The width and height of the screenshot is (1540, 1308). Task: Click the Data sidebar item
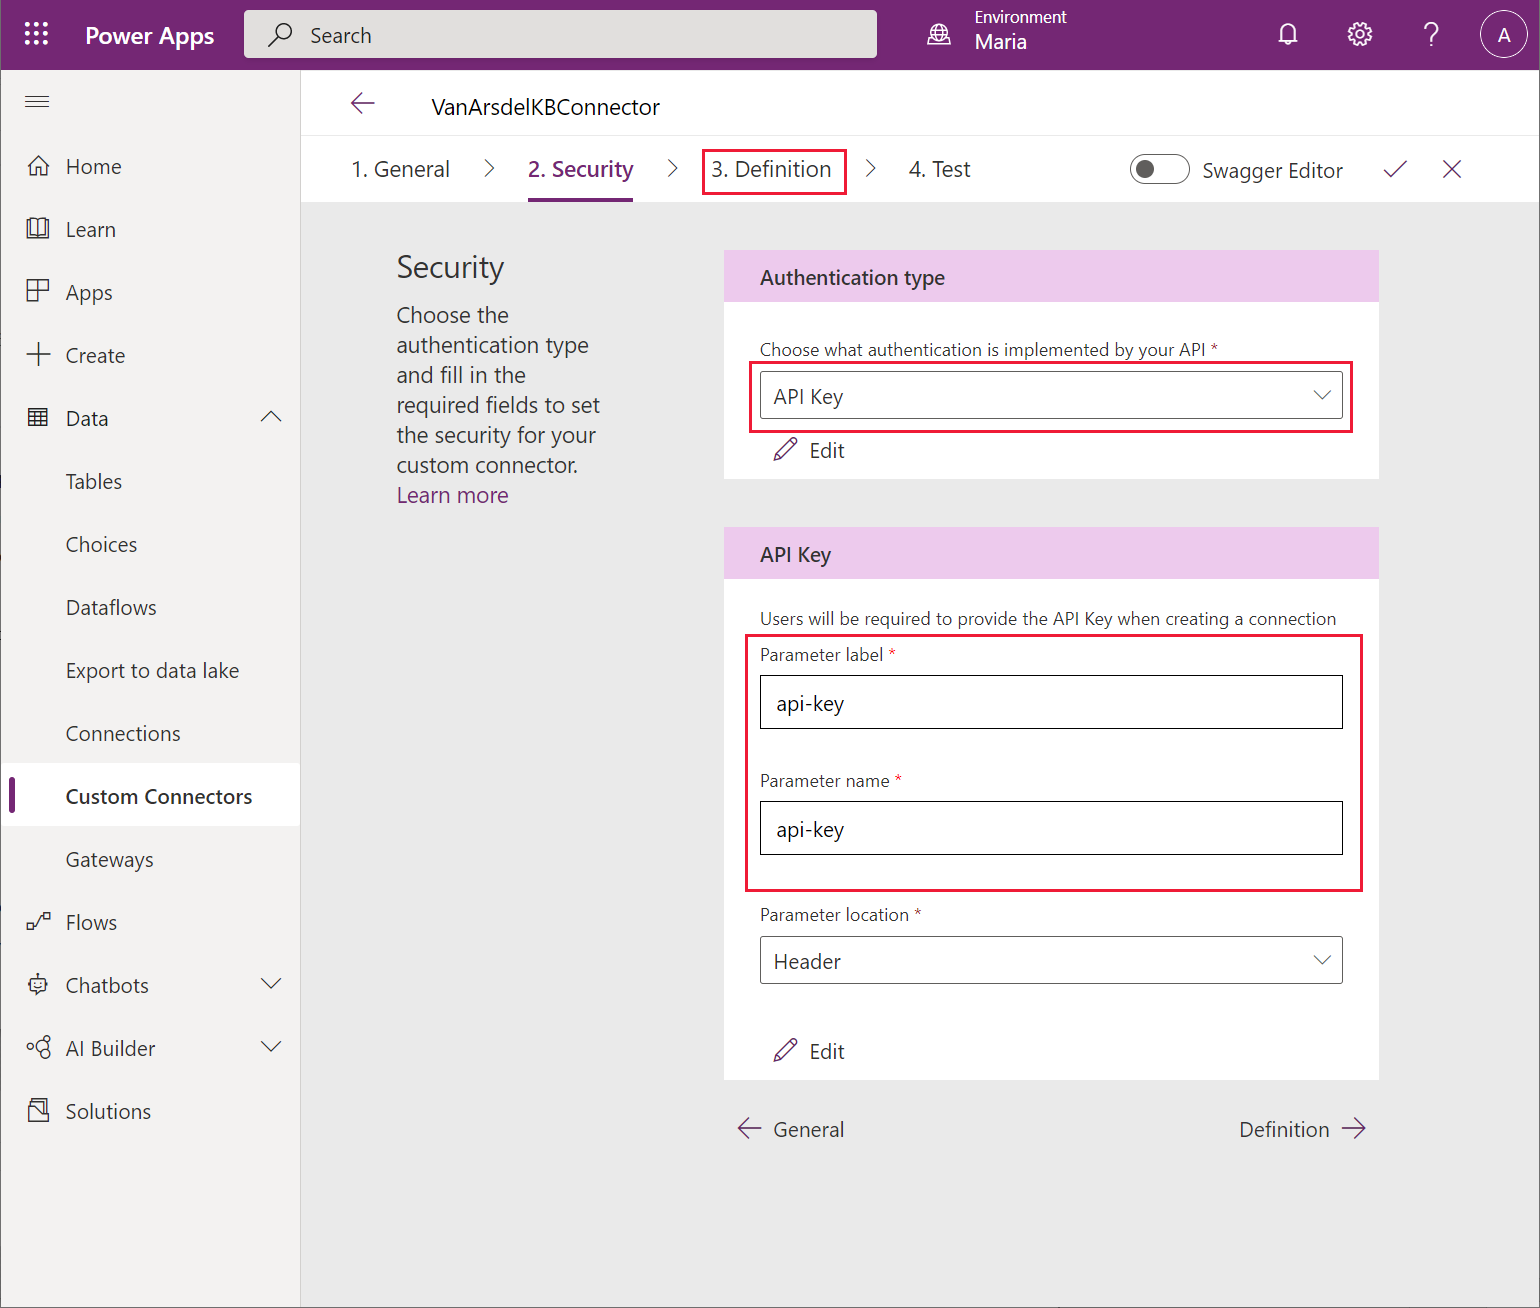tap(87, 419)
